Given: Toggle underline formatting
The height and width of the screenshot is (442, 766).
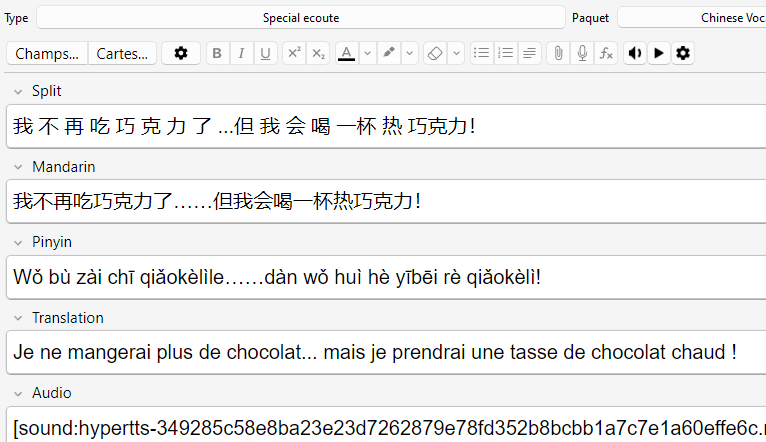Looking at the screenshot, I should (x=265, y=54).
